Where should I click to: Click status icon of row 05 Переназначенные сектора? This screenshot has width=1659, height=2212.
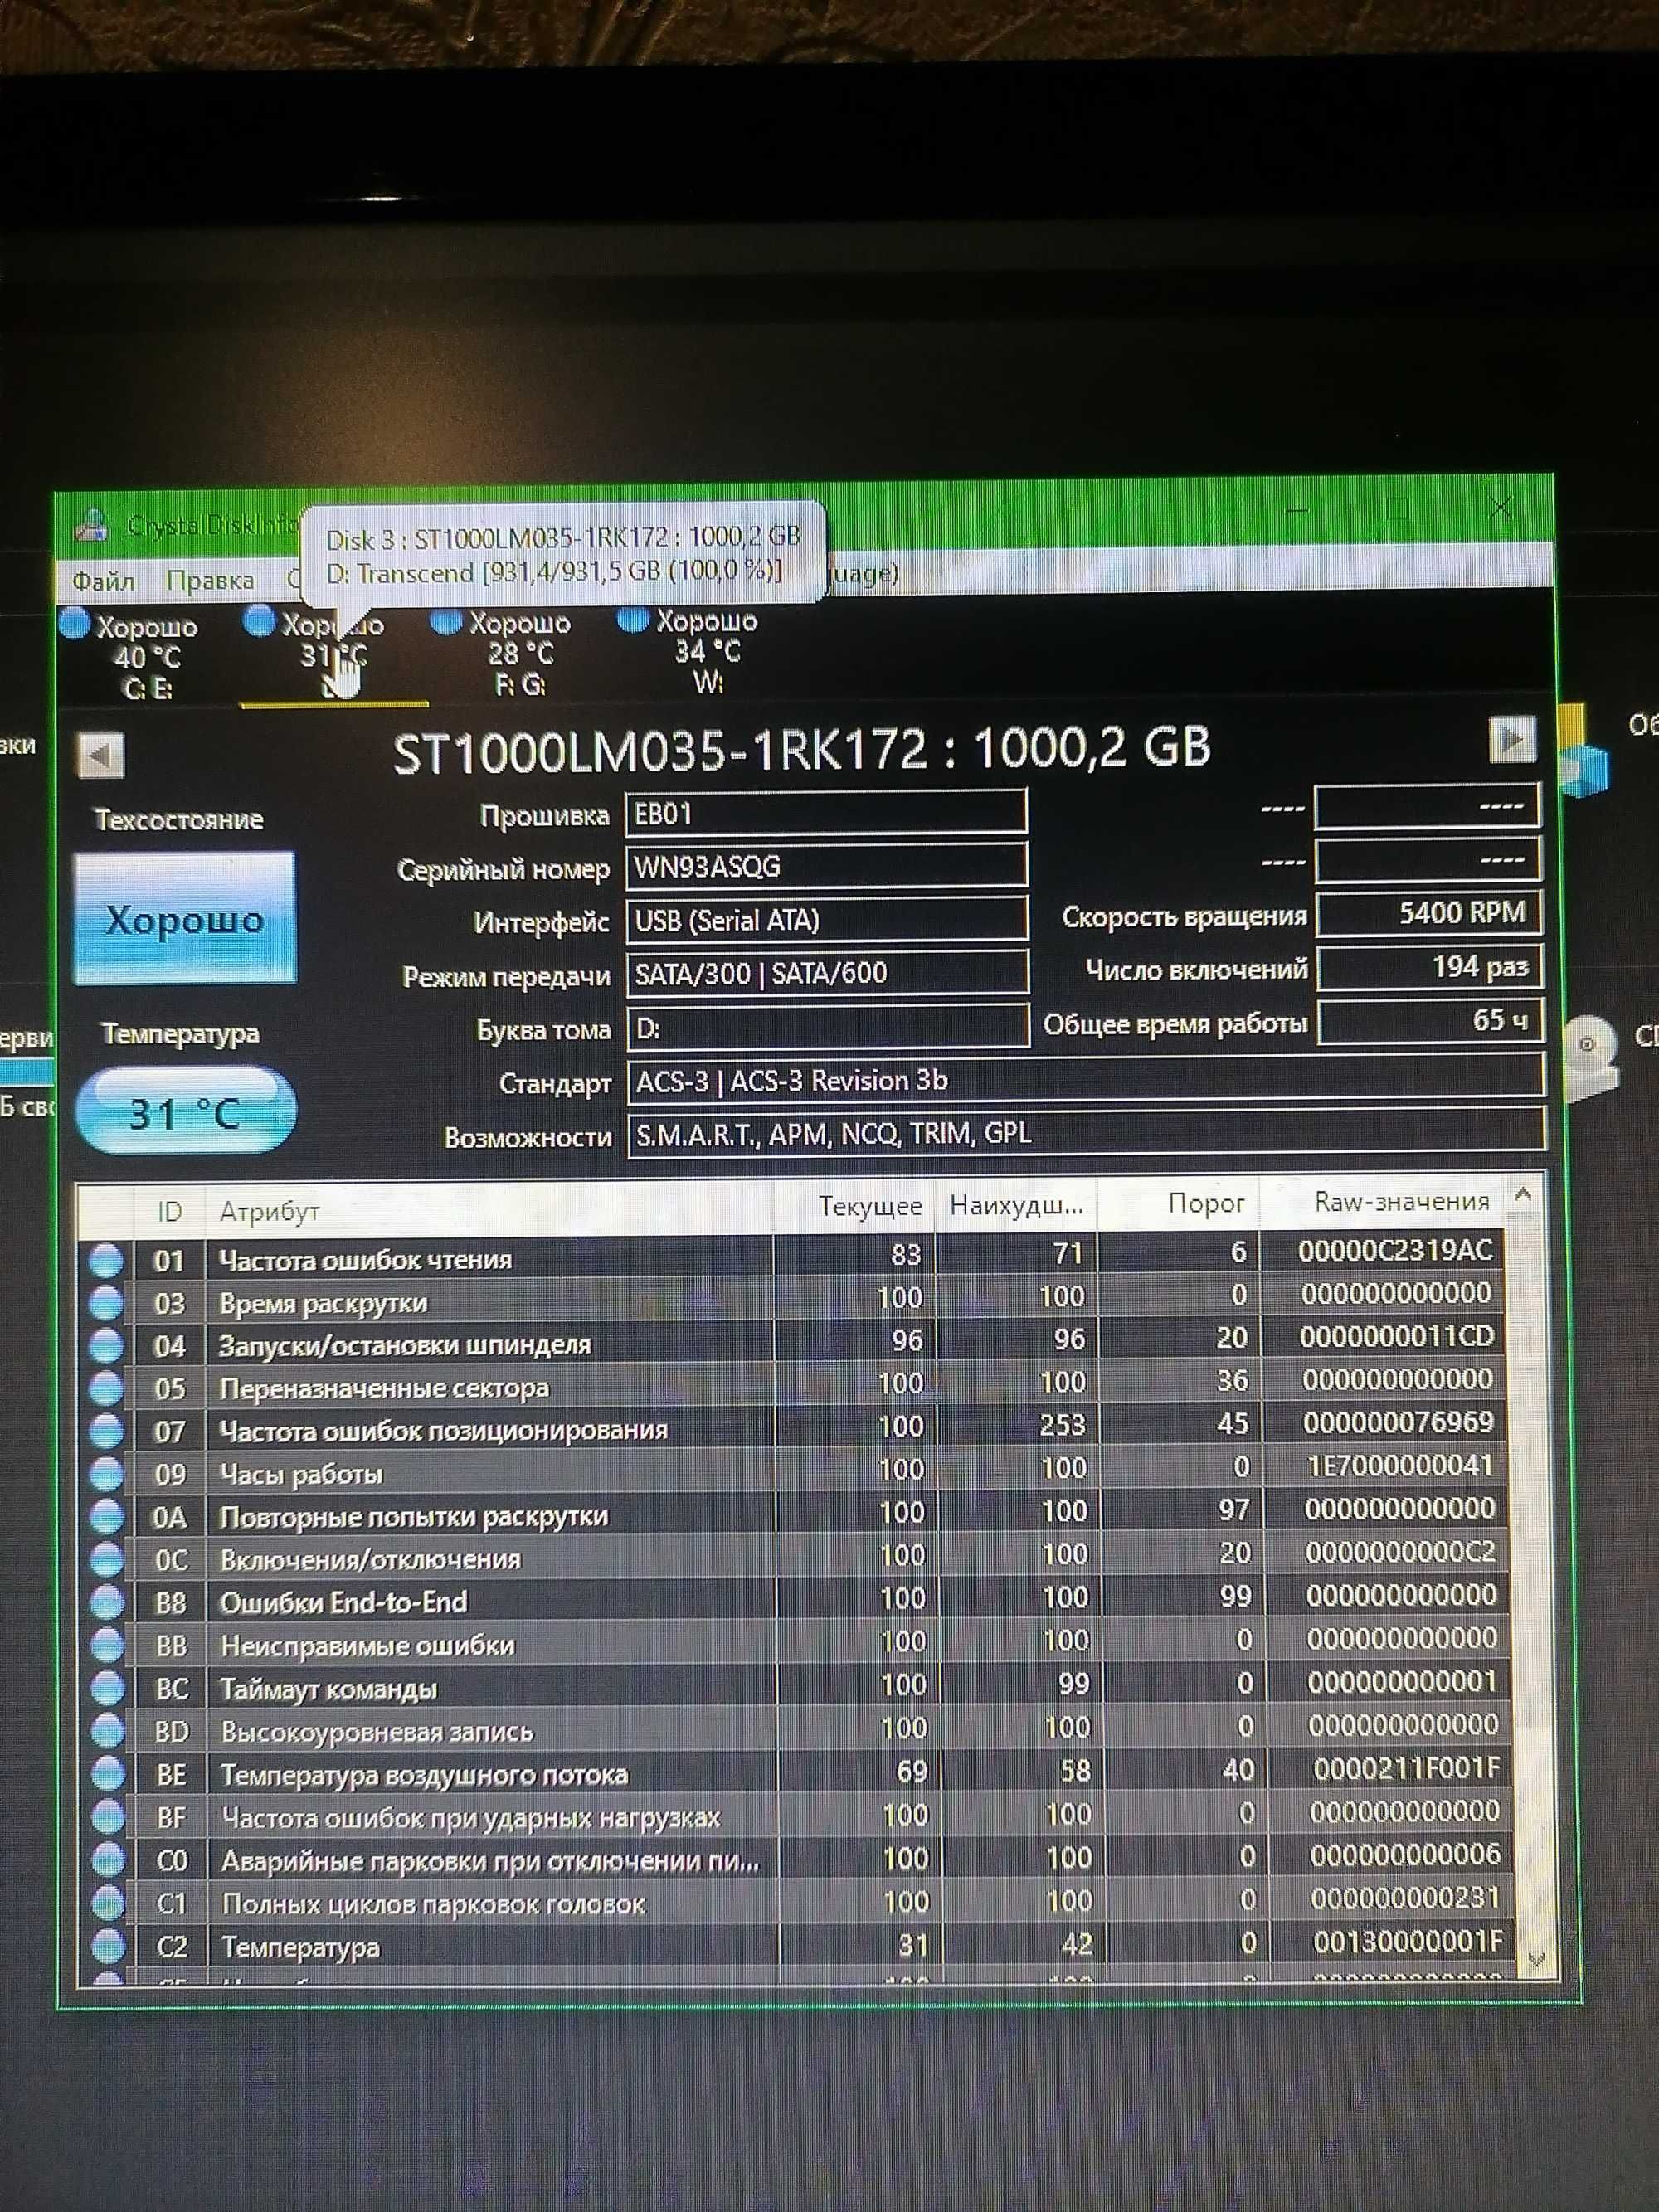[x=106, y=1389]
